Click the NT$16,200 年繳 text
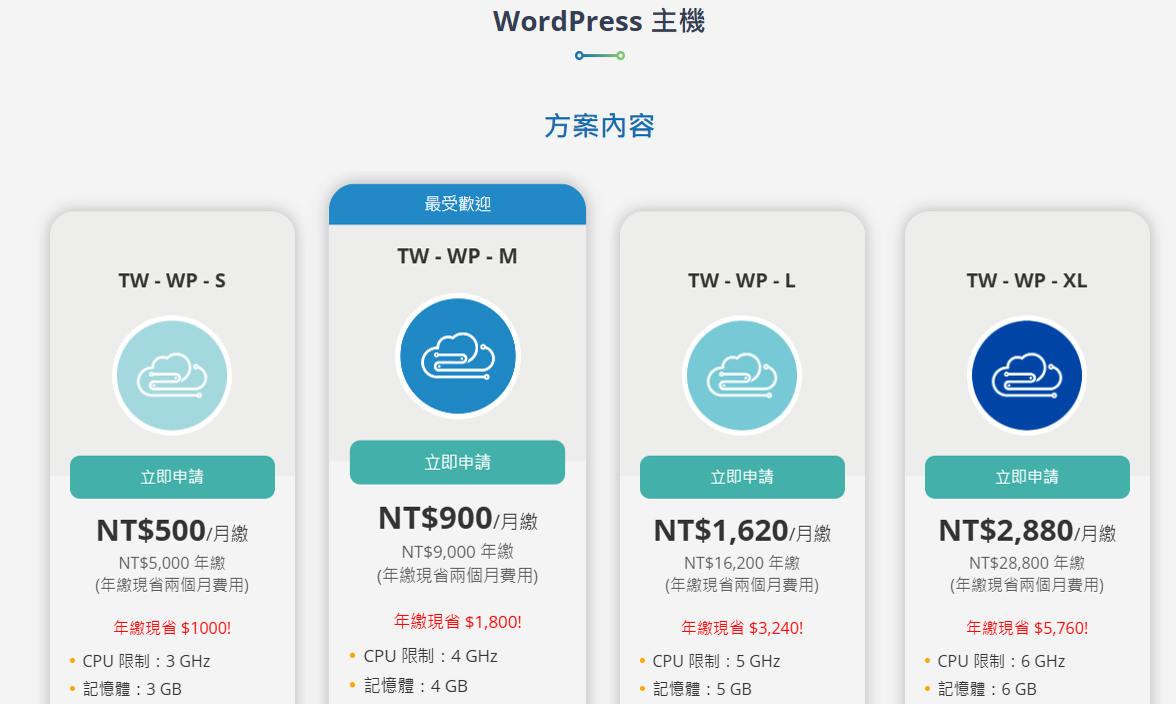The width and height of the screenshot is (1176, 704). (742, 563)
